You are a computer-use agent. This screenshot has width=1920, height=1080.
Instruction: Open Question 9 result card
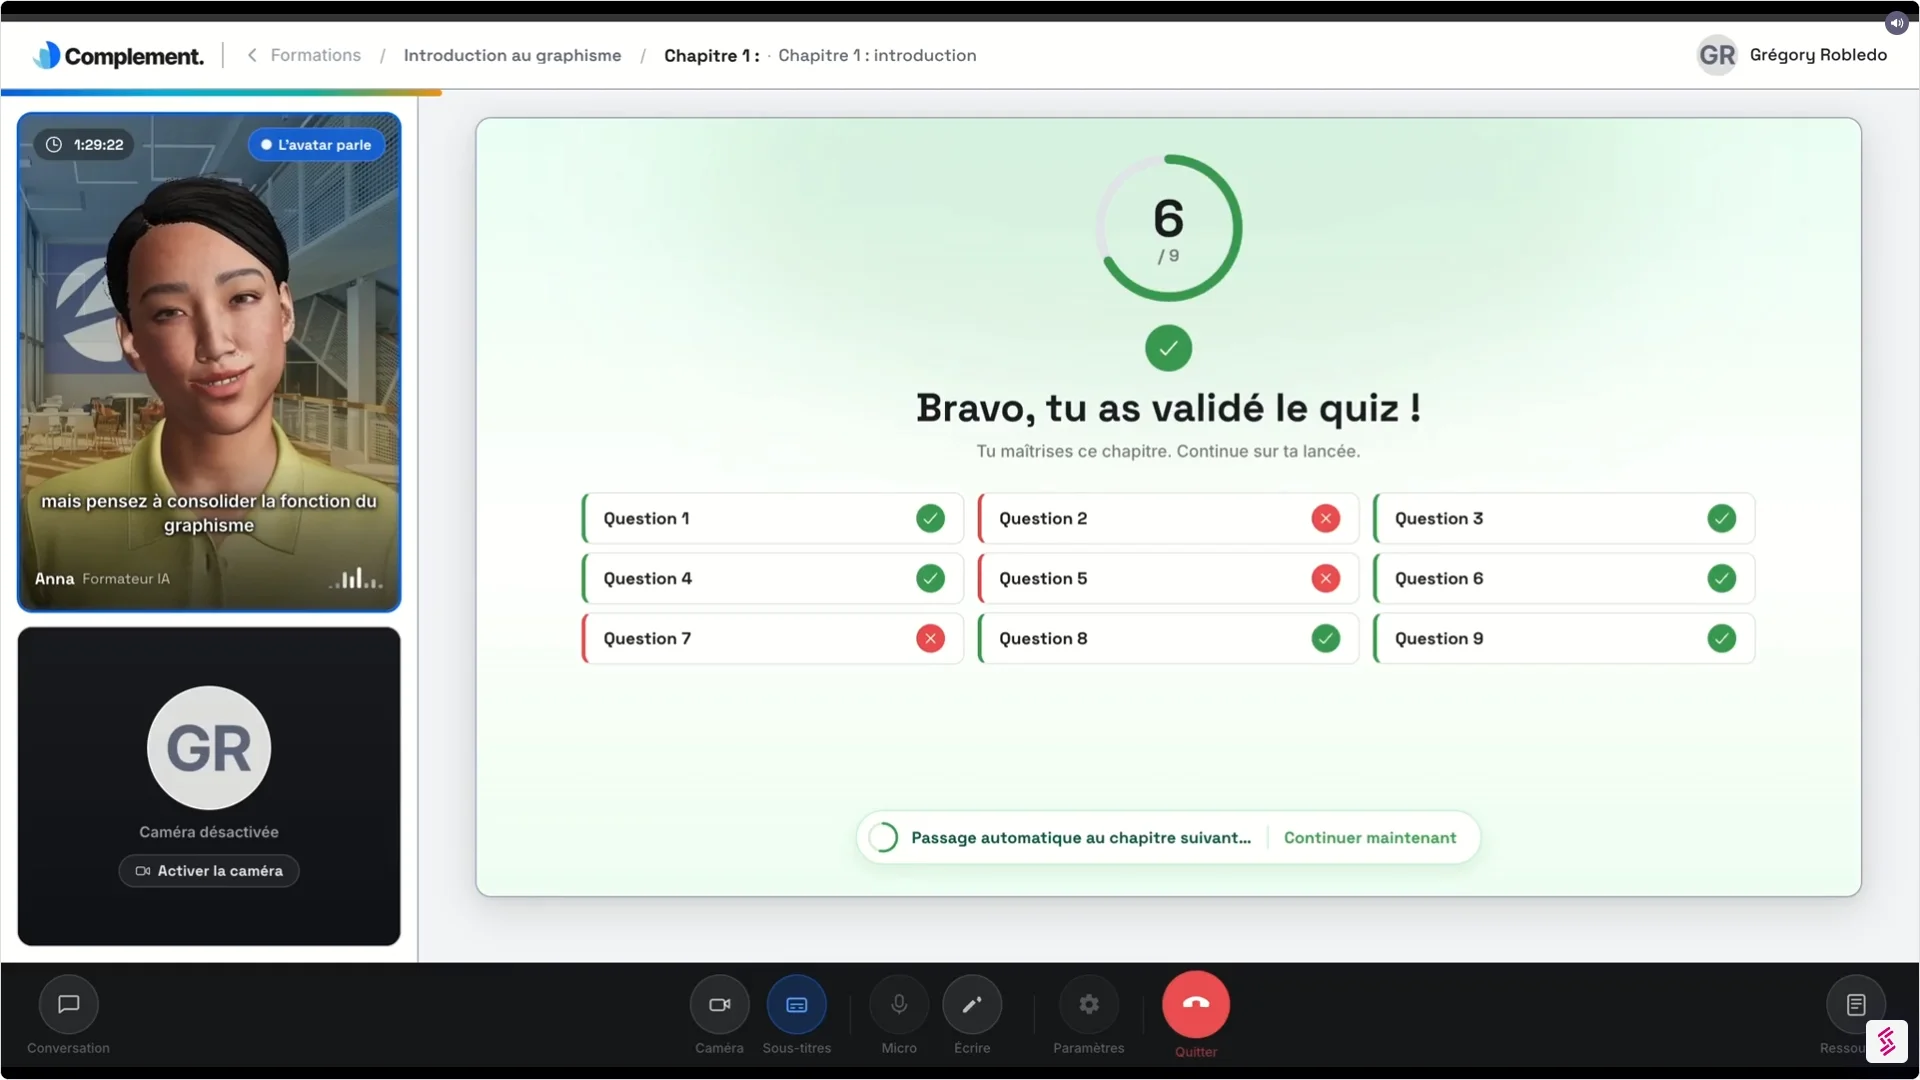tap(1564, 638)
